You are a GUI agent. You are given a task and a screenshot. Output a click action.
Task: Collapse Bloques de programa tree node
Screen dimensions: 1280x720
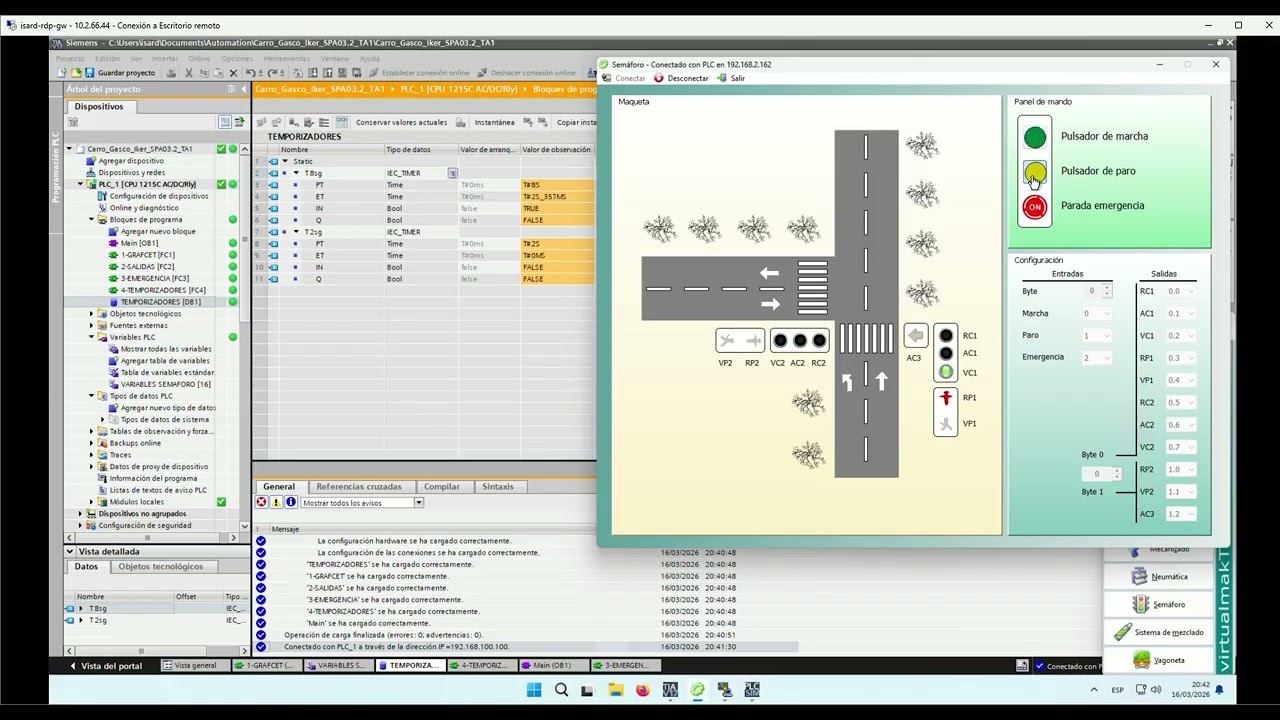point(91,220)
